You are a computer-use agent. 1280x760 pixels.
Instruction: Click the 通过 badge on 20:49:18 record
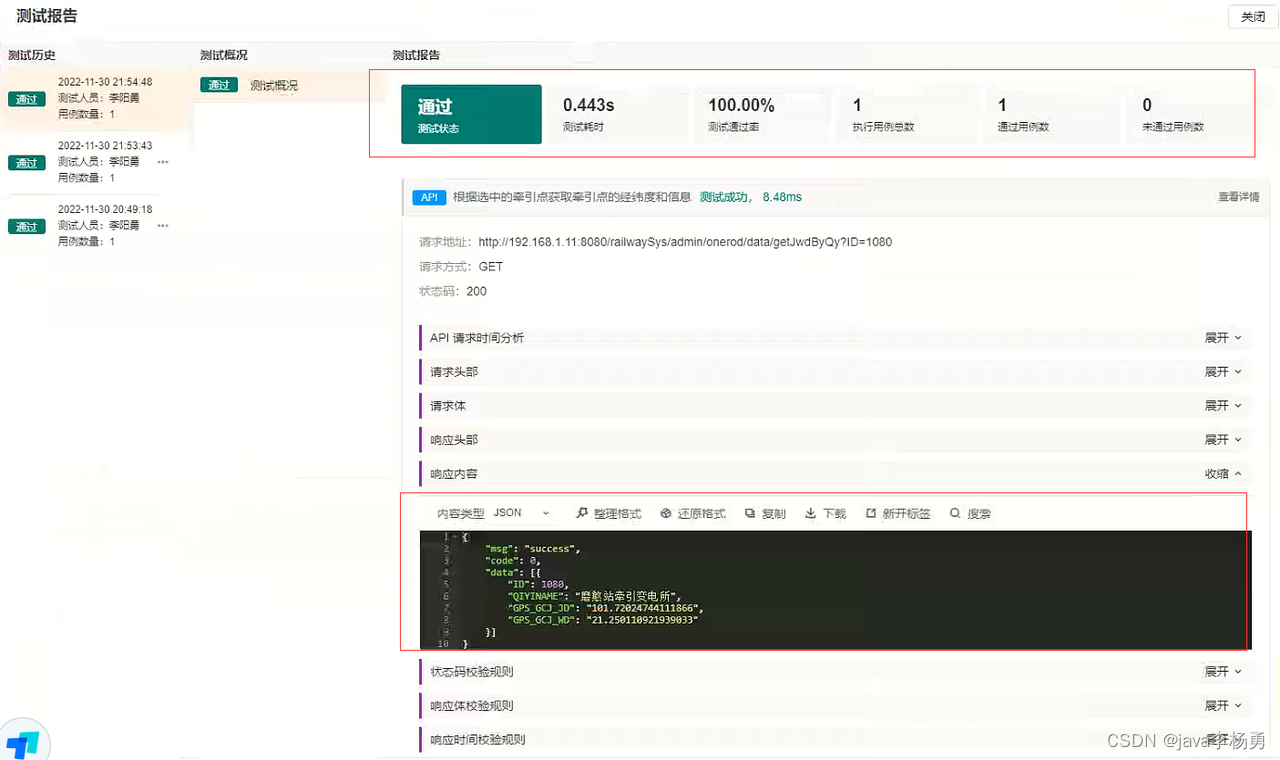[x=26, y=227]
